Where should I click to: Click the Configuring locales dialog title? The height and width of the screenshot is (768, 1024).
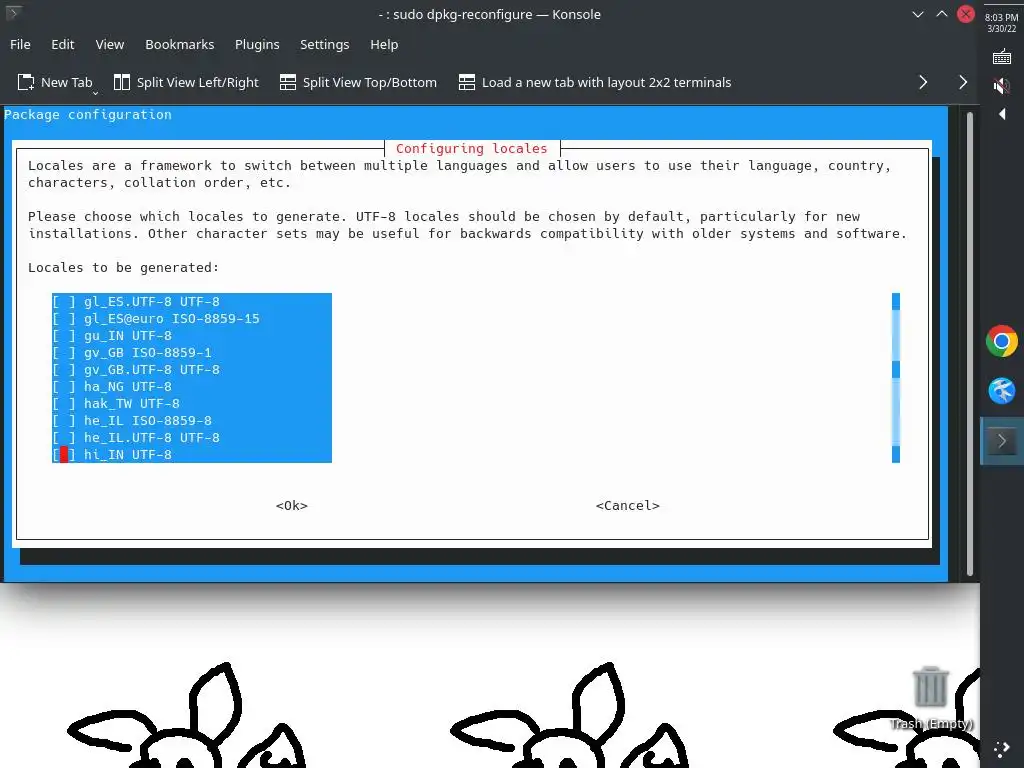click(x=472, y=148)
